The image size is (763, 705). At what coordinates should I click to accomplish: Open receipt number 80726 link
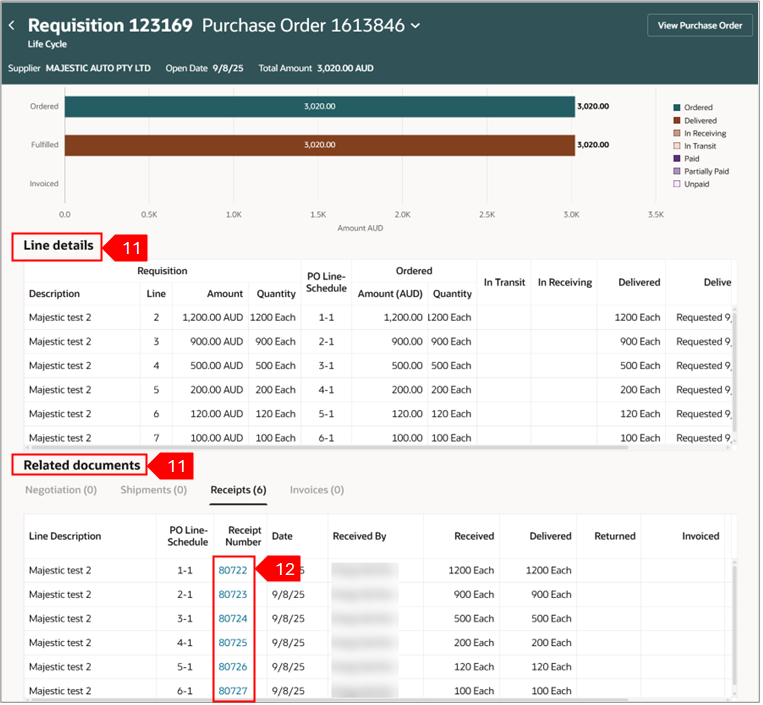[232, 666]
